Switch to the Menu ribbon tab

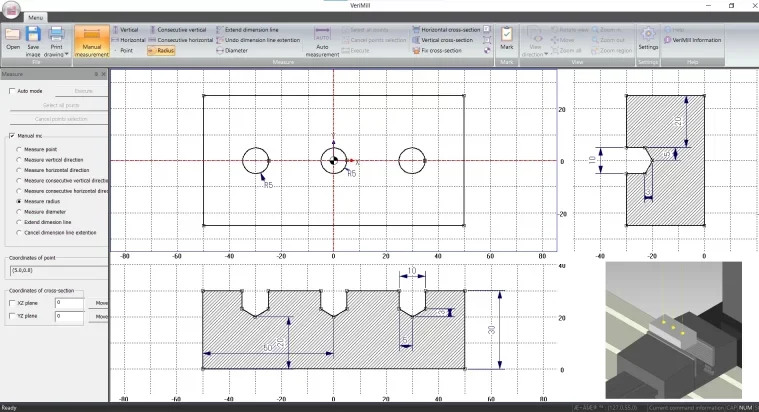tap(35, 18)
